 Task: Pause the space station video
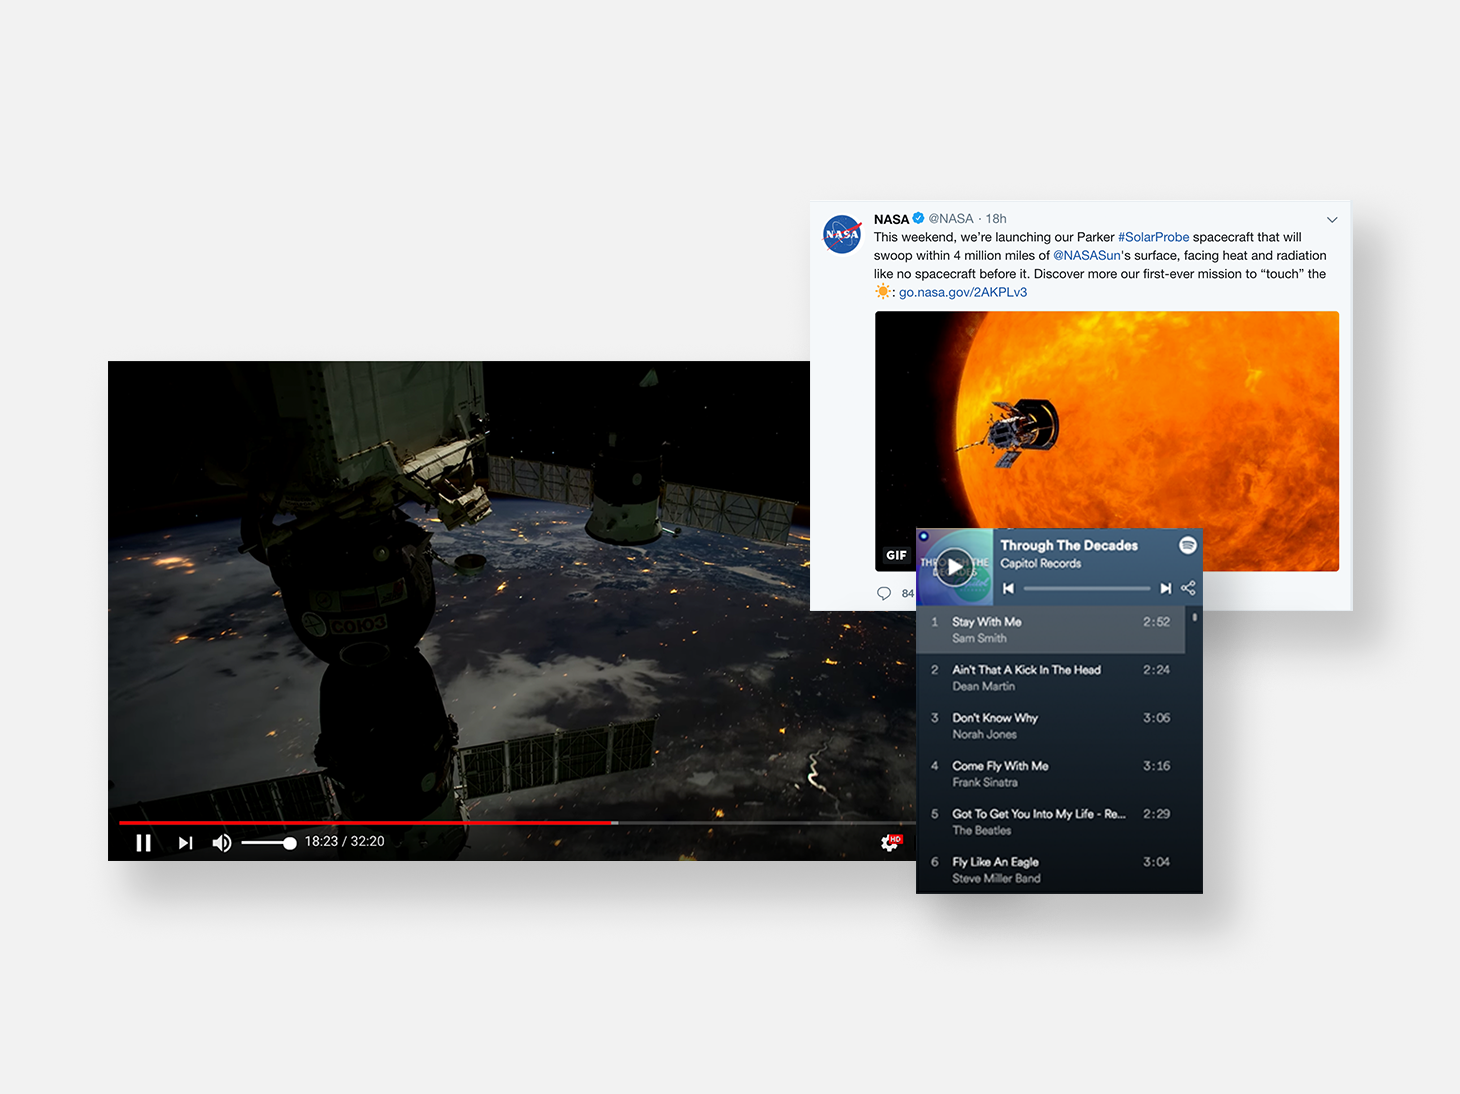(143, 843)
